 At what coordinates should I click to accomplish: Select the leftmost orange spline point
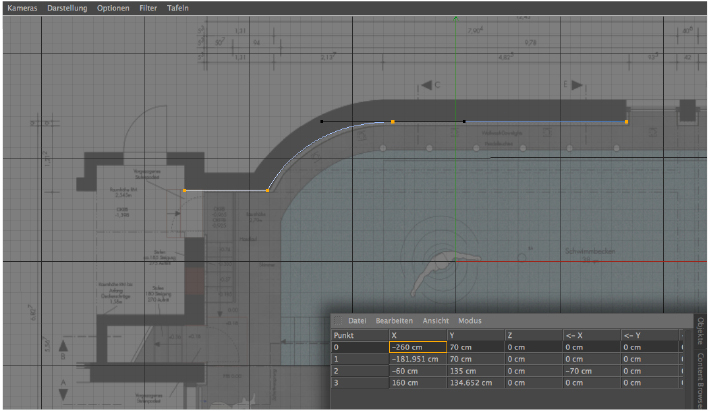184,189
